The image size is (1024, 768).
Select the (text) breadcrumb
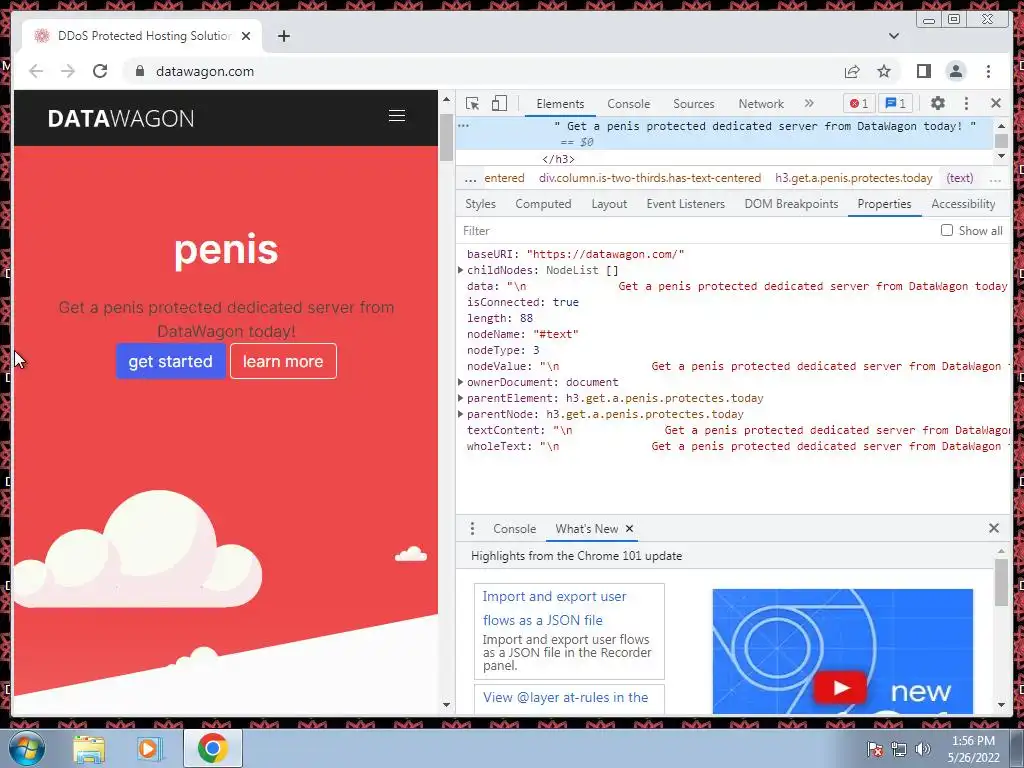960,178
